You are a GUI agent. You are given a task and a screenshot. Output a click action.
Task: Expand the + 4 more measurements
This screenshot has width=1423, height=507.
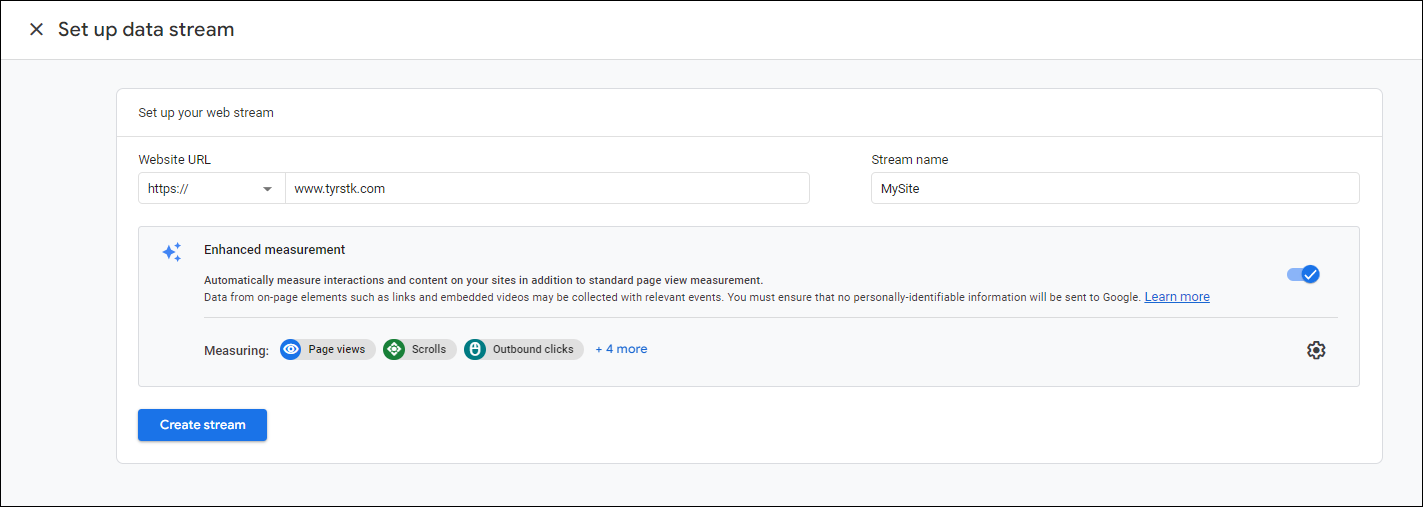tap(621, 349)
